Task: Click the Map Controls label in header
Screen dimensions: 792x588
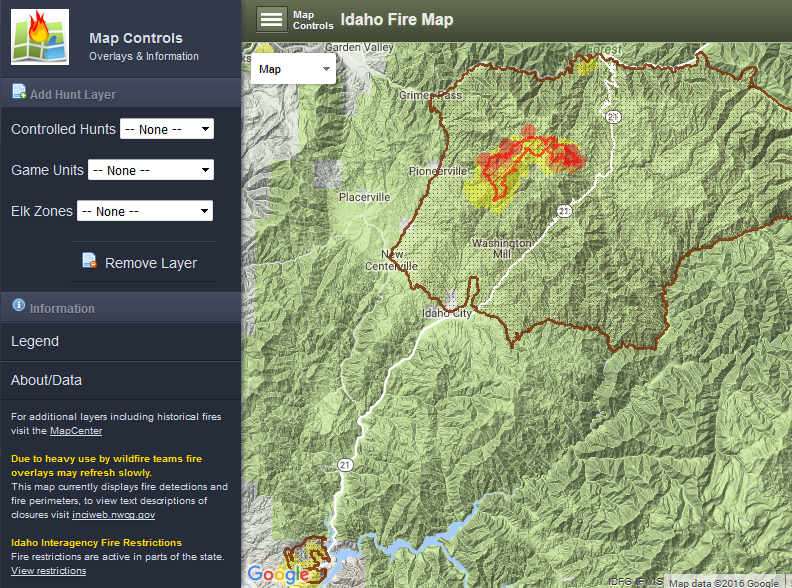Action: pos(313,20)
